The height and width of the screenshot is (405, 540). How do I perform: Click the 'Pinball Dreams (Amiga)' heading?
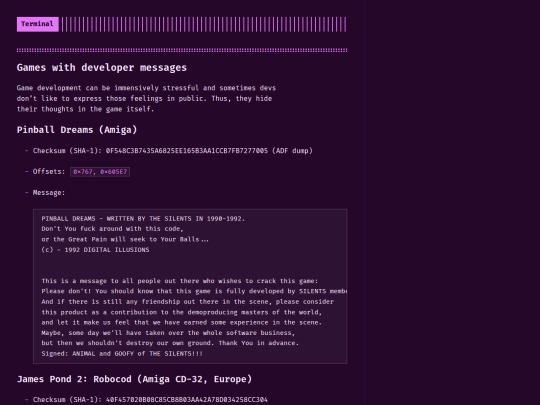pos(77,130)
